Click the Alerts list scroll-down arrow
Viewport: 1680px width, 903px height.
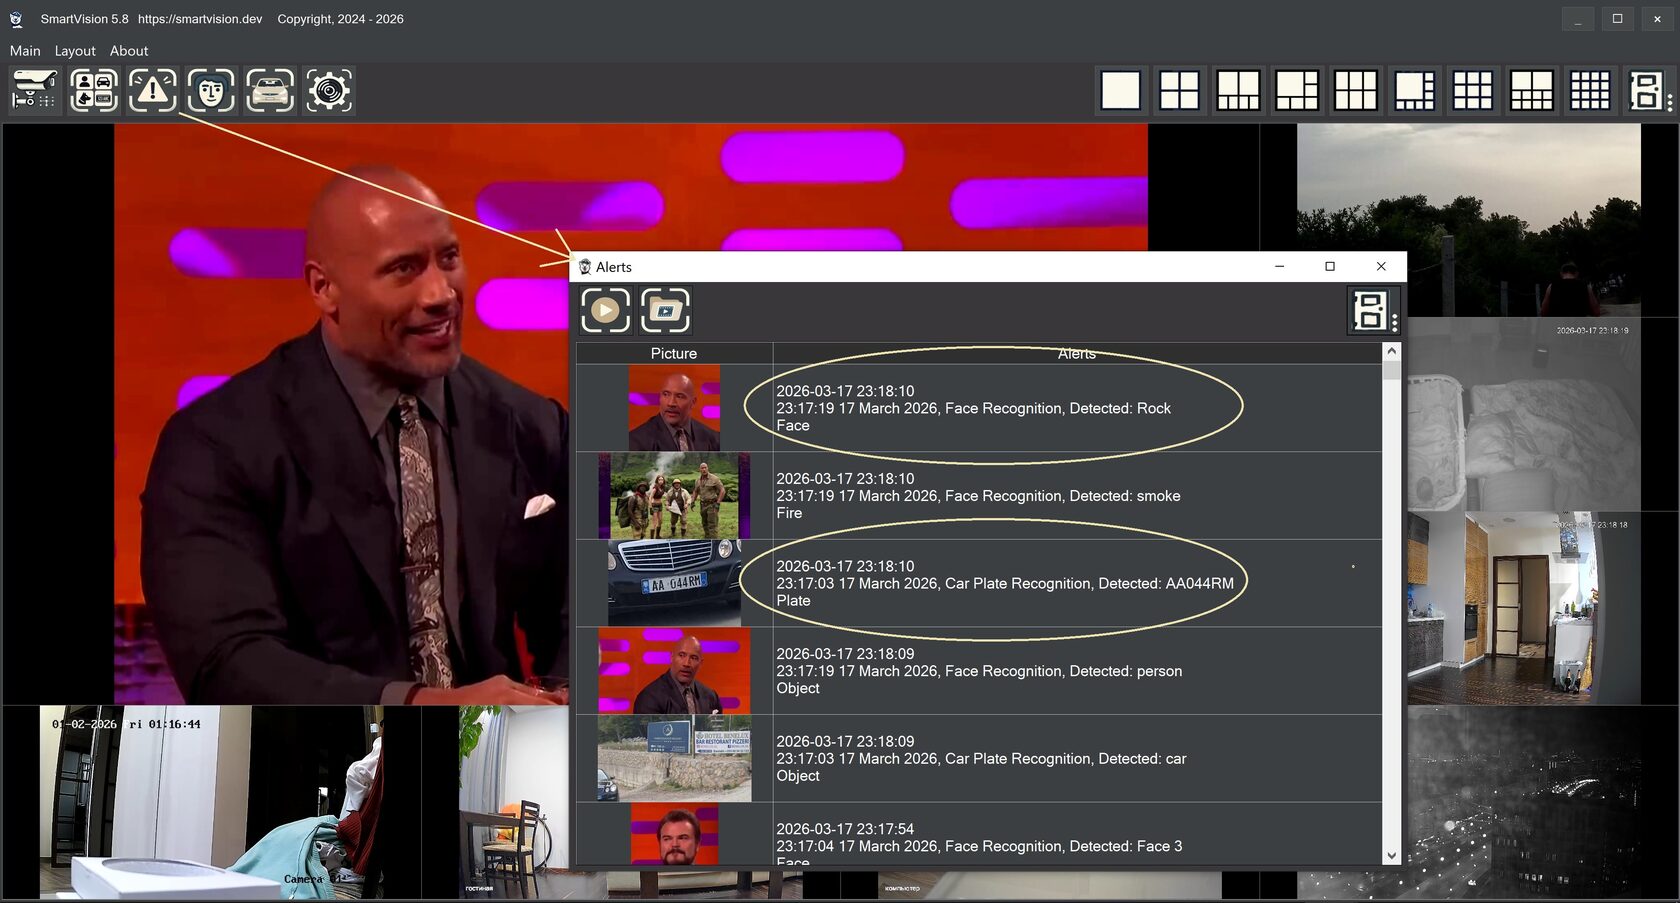tap(1391, 856)
